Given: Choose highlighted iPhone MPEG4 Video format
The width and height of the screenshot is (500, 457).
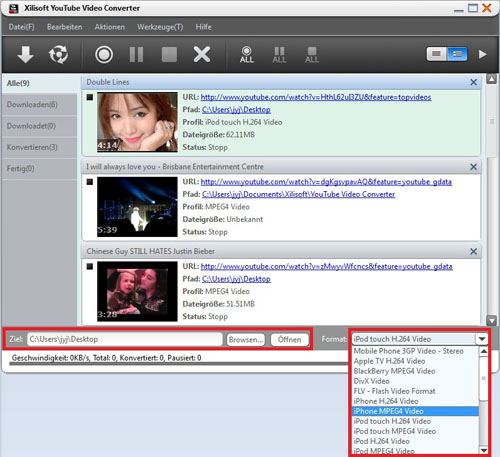Looking at the screenshot, I should point(415,411).
